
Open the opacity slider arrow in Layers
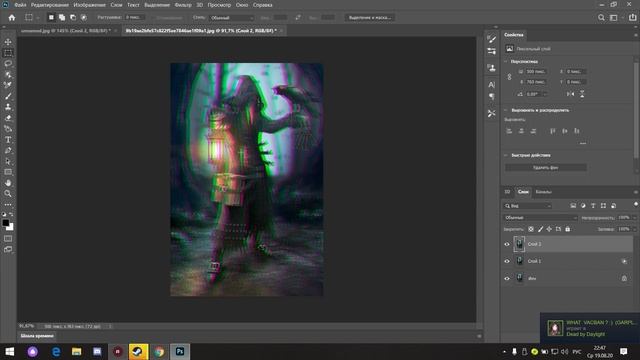click(634, 218)
